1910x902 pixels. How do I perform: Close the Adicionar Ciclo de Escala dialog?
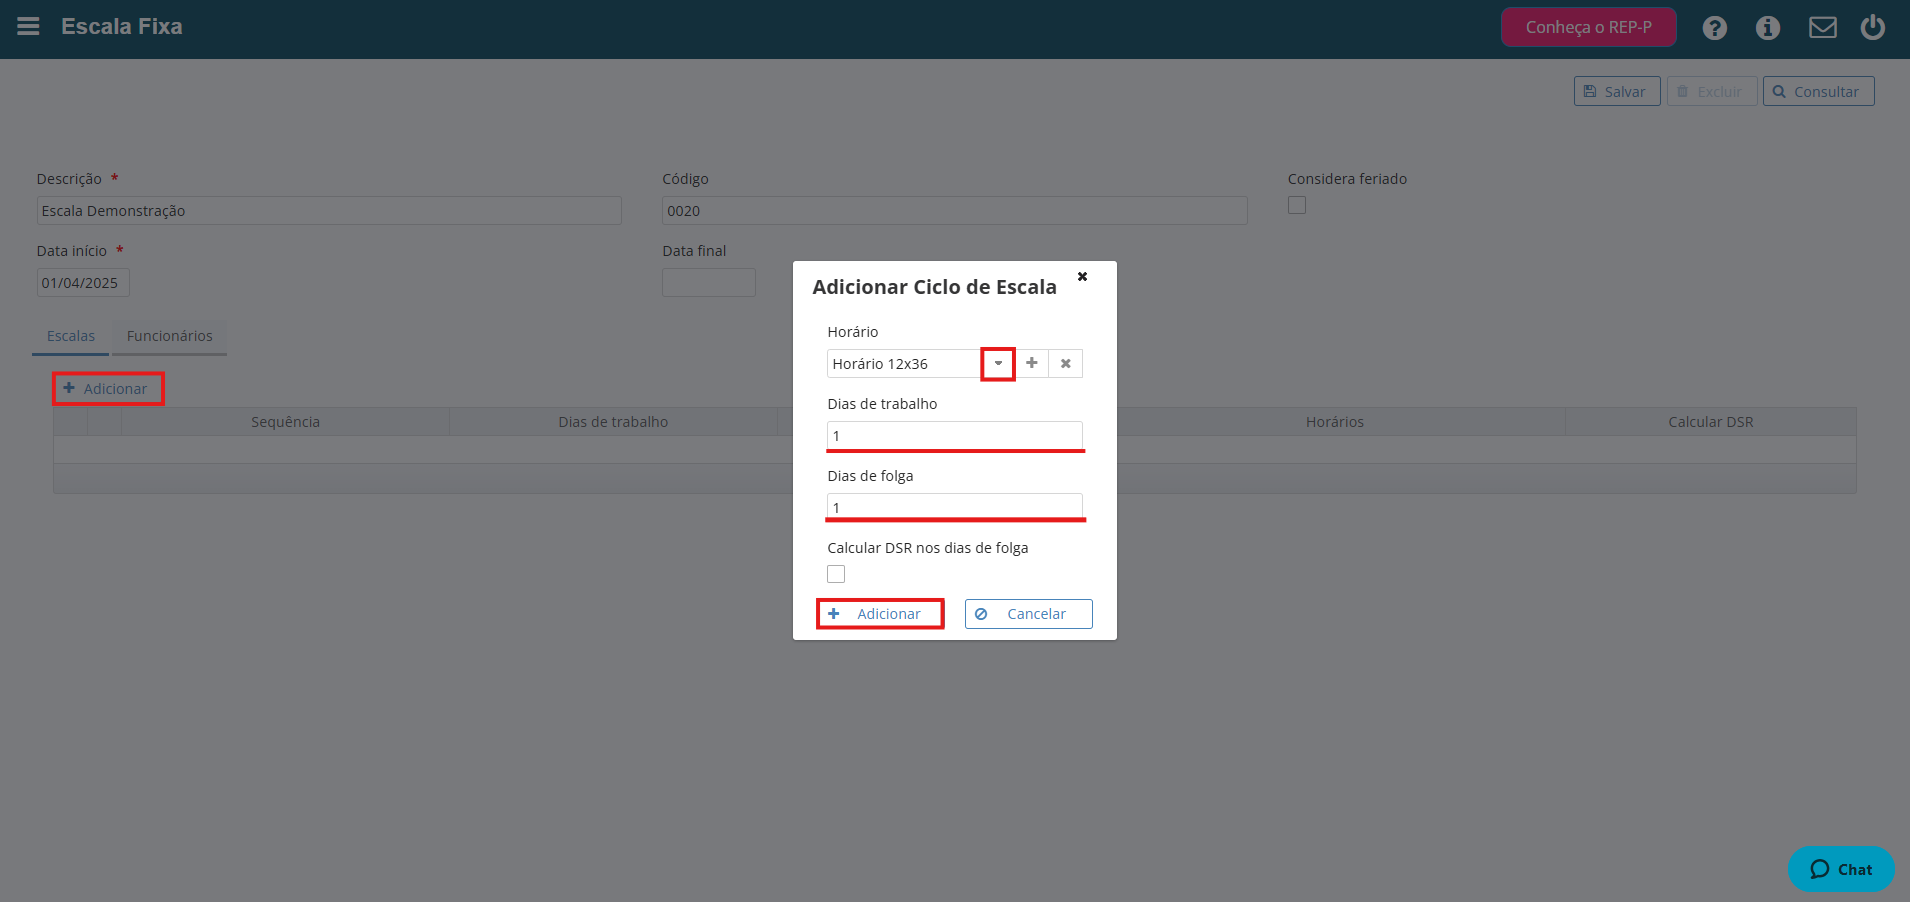click(1082, 276)
